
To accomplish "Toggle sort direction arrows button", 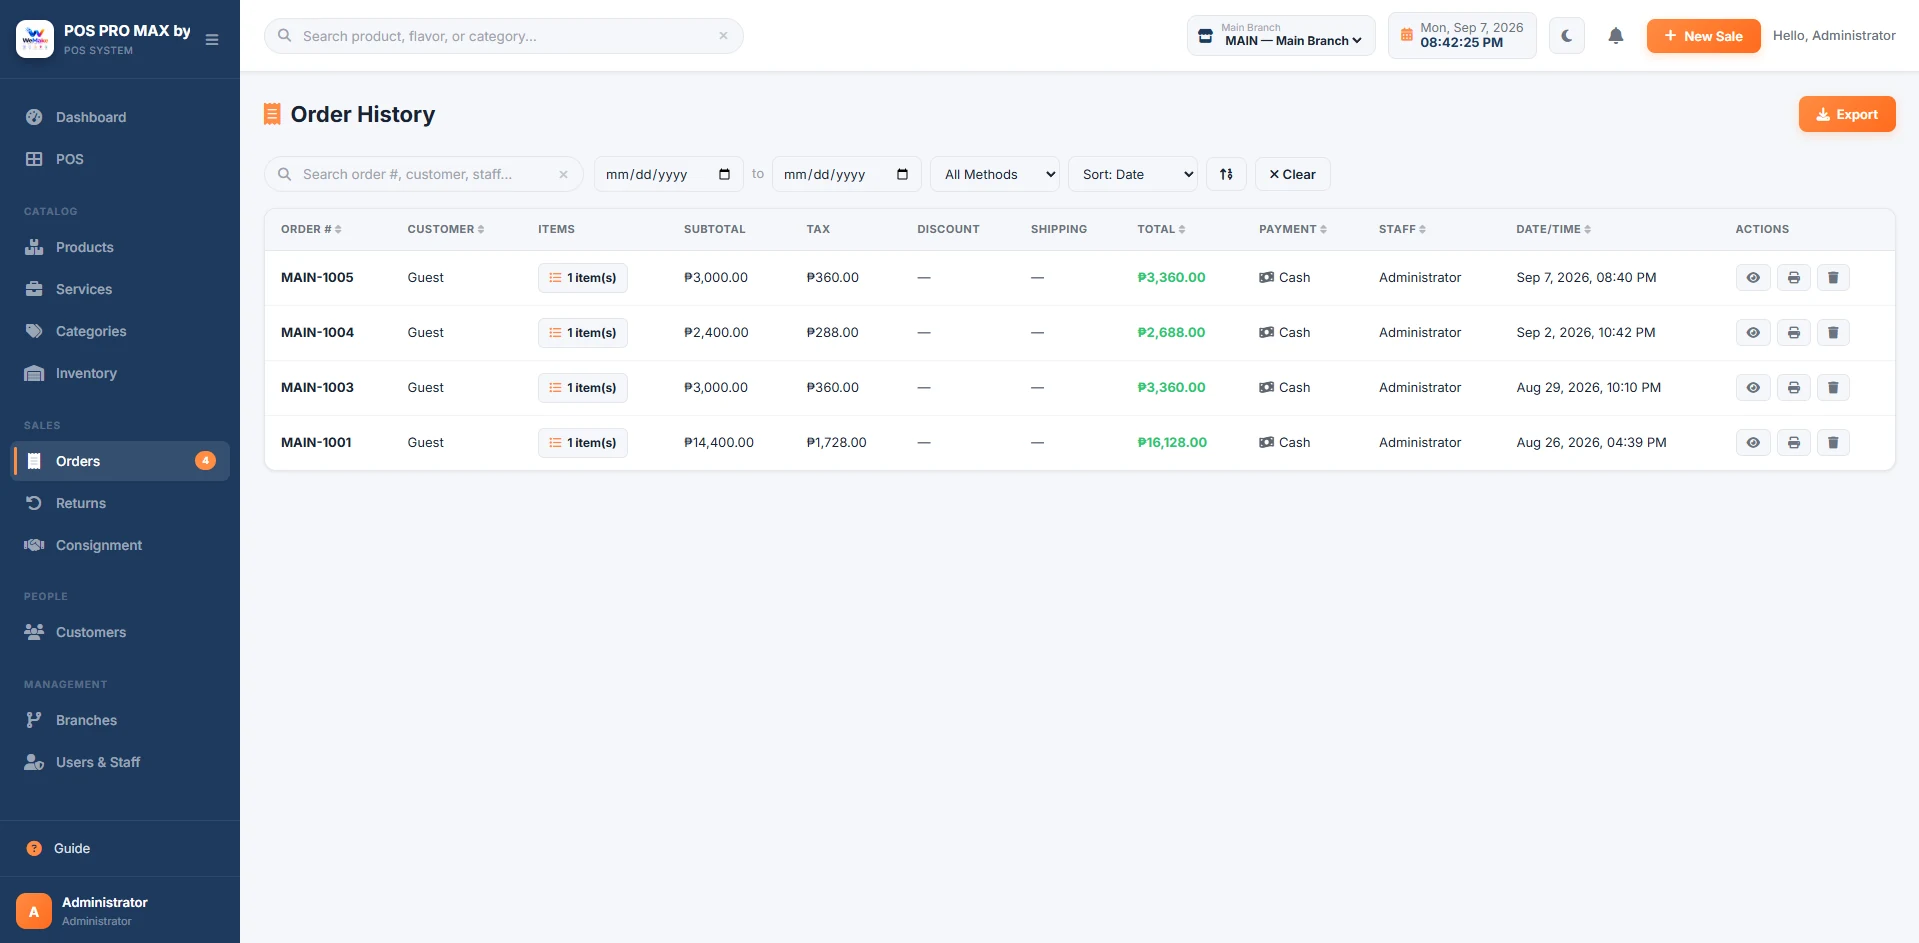I will coord(1226,174).
